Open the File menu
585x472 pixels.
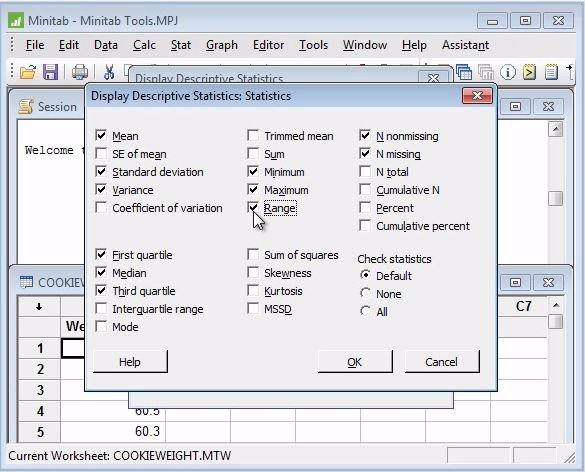(35, 45)
